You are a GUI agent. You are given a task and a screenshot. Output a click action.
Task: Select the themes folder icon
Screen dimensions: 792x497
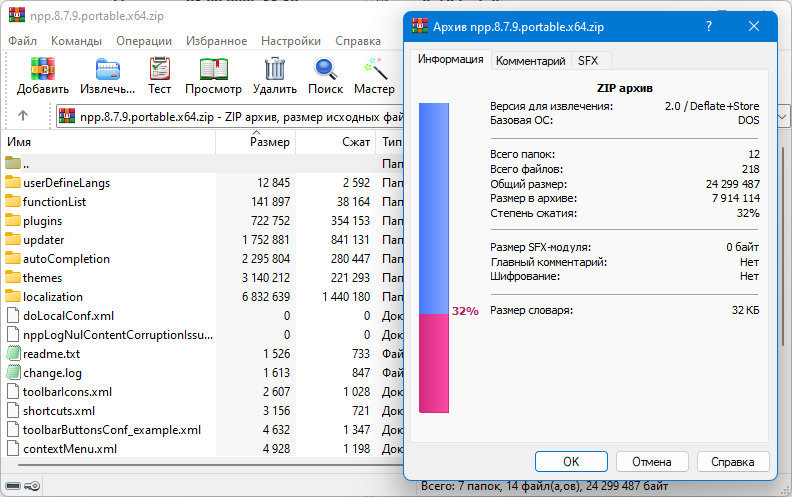13,277
